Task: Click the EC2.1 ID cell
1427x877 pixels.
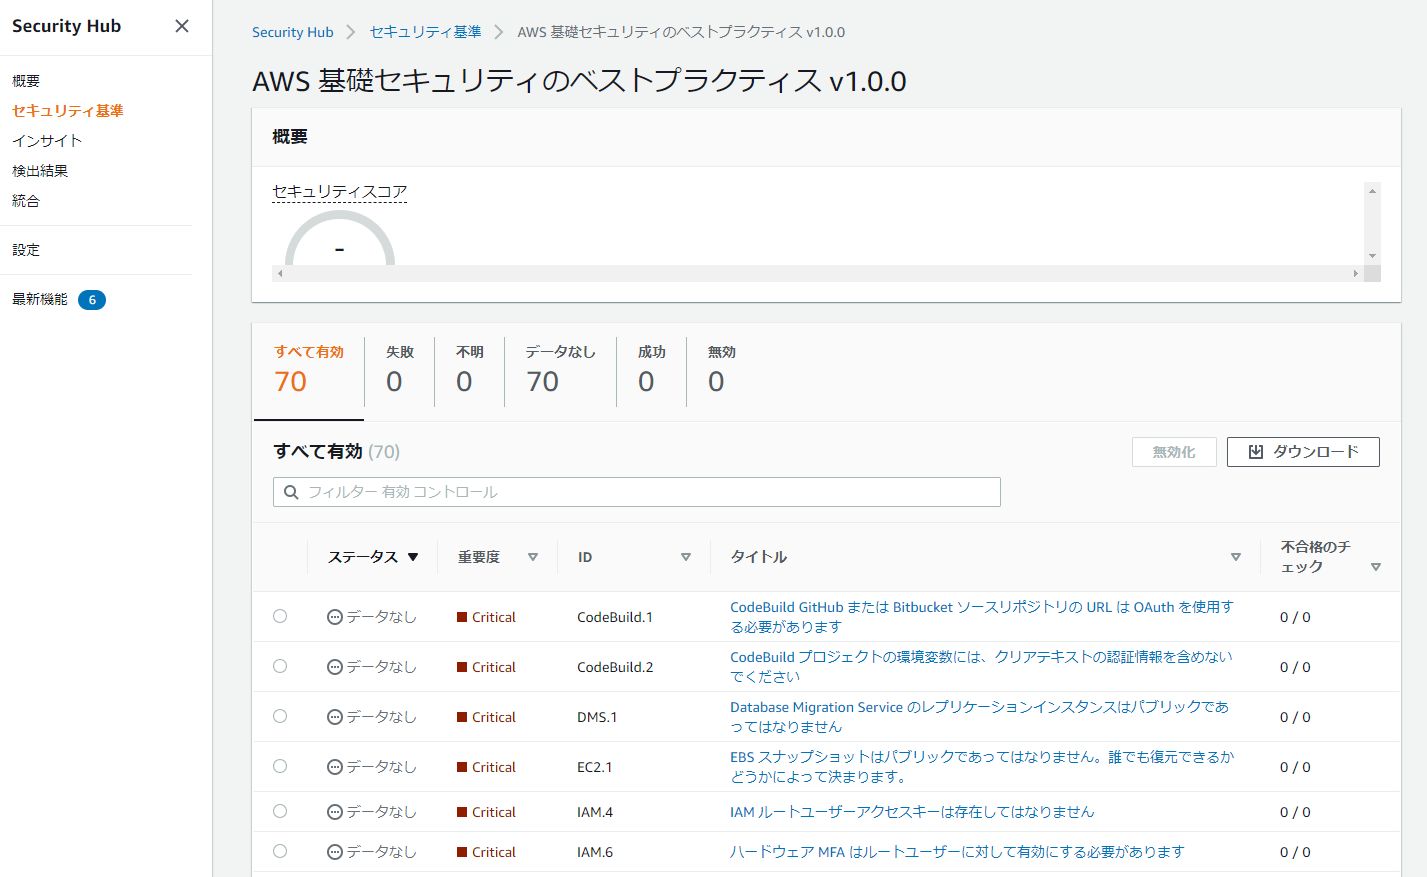Action: (594, 767)
